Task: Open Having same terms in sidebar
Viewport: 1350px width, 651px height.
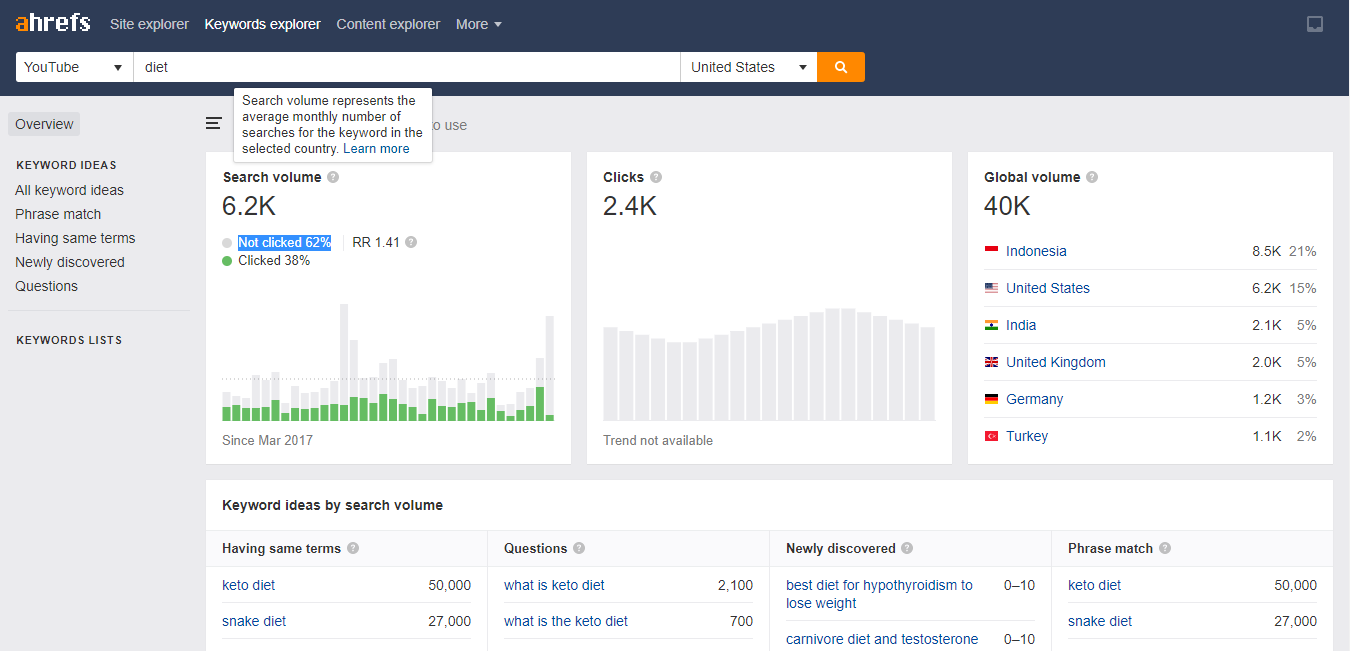Action: click(75, 238)
